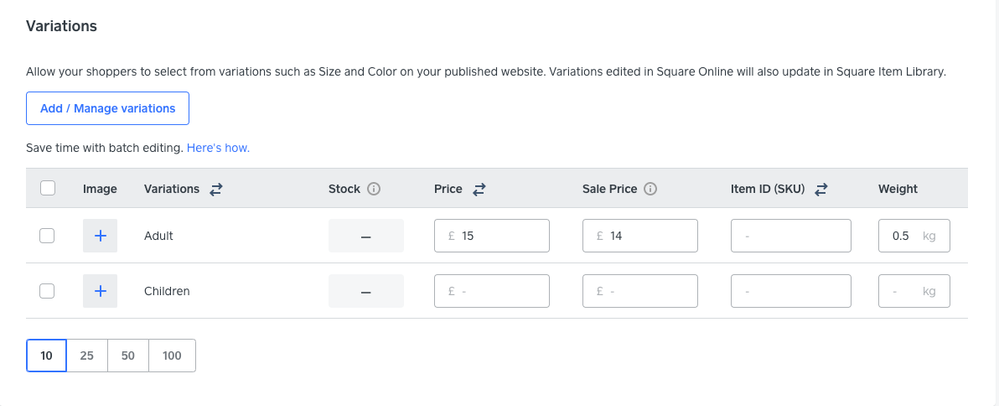Check the Children variation checkbox
Viewport: 999px width, 406px height.
(x=47, y=291)
